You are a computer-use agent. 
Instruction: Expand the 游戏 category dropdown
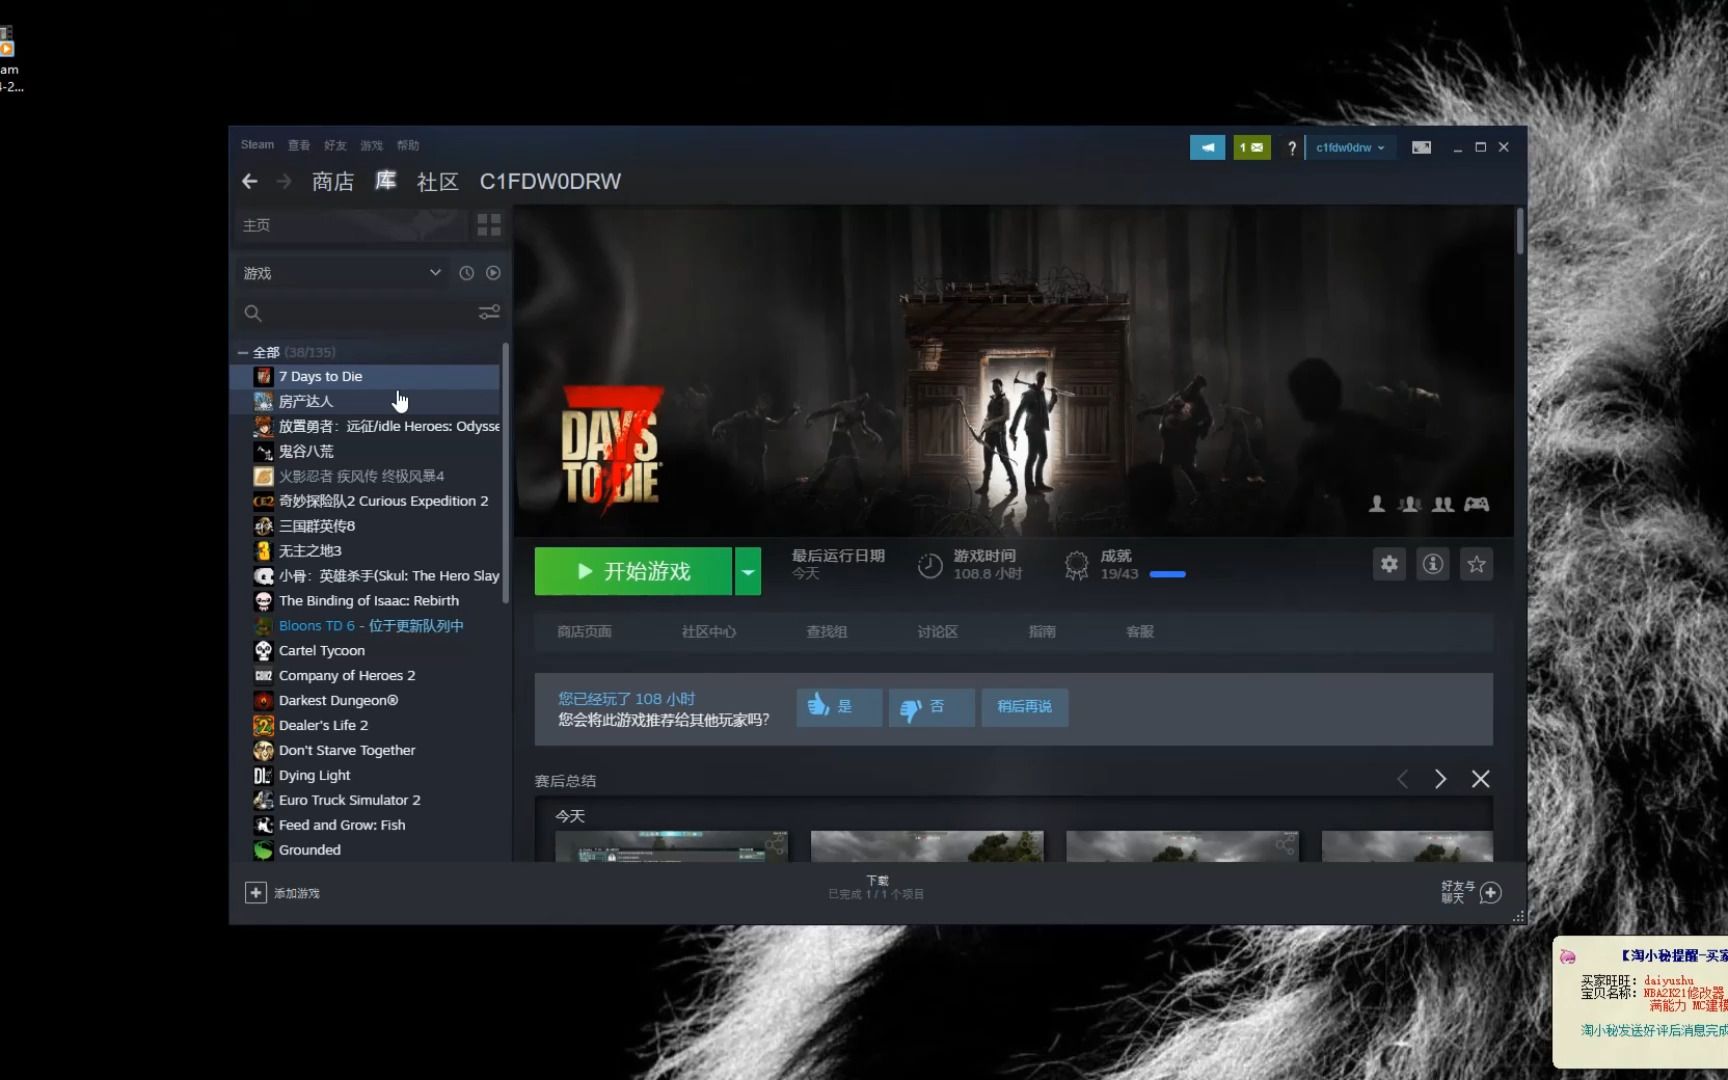point(435,273)
